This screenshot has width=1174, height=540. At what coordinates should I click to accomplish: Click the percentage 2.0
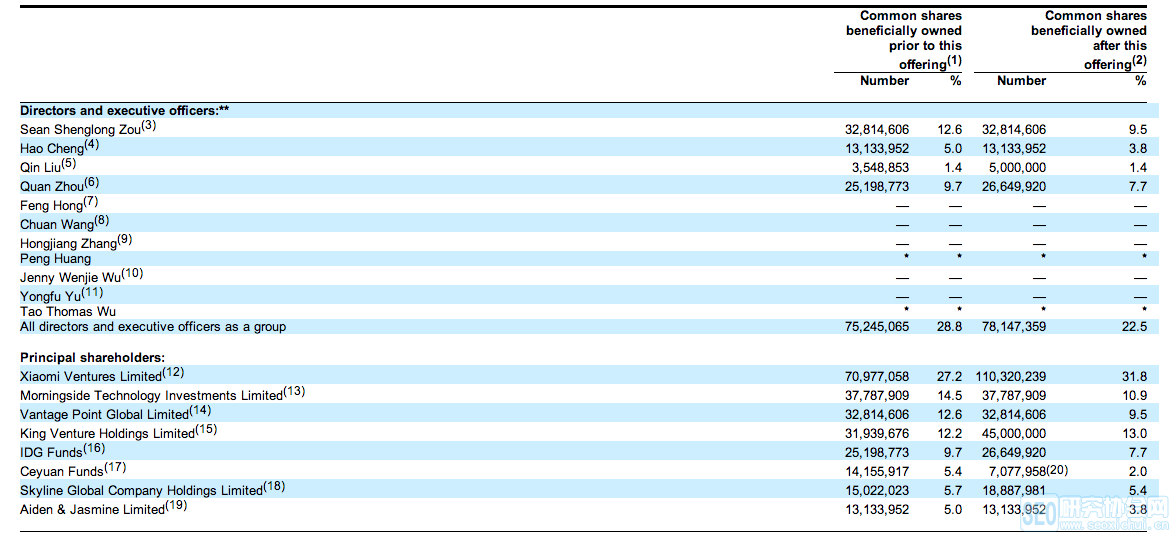click(1138, 472)
